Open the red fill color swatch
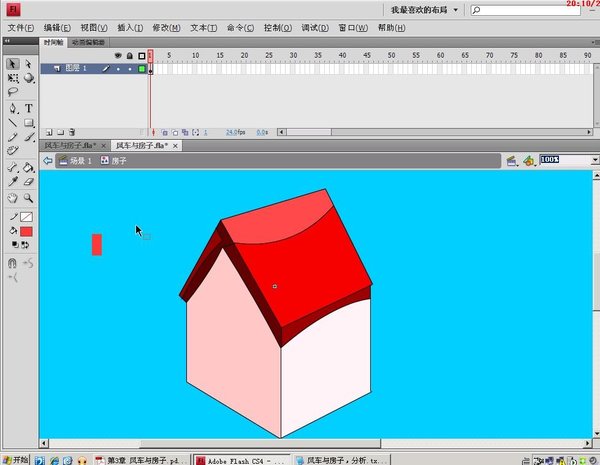This screenshot has width=600, height=465. pyautogui.click(x=26, y=232)
